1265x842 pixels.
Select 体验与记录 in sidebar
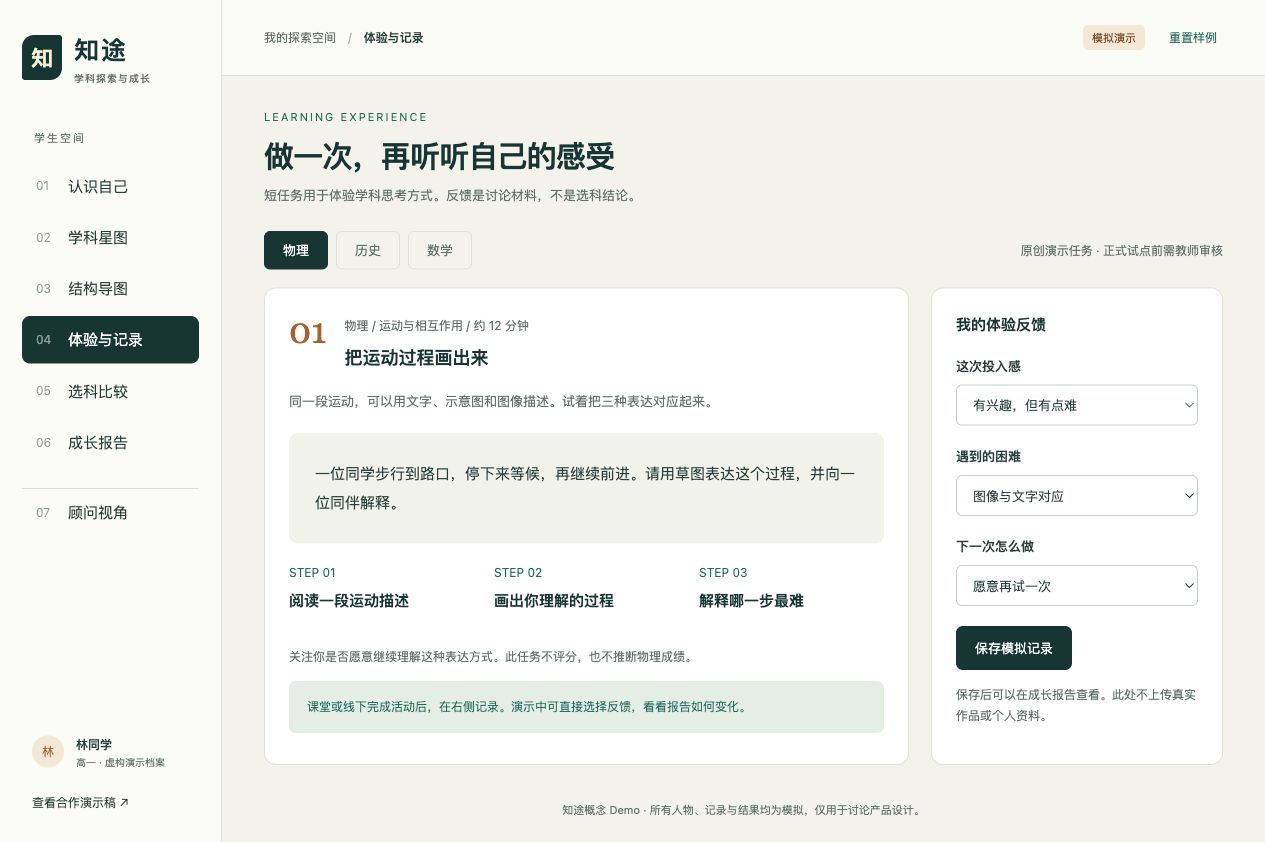pyautogui.click(x=110, y=340)
